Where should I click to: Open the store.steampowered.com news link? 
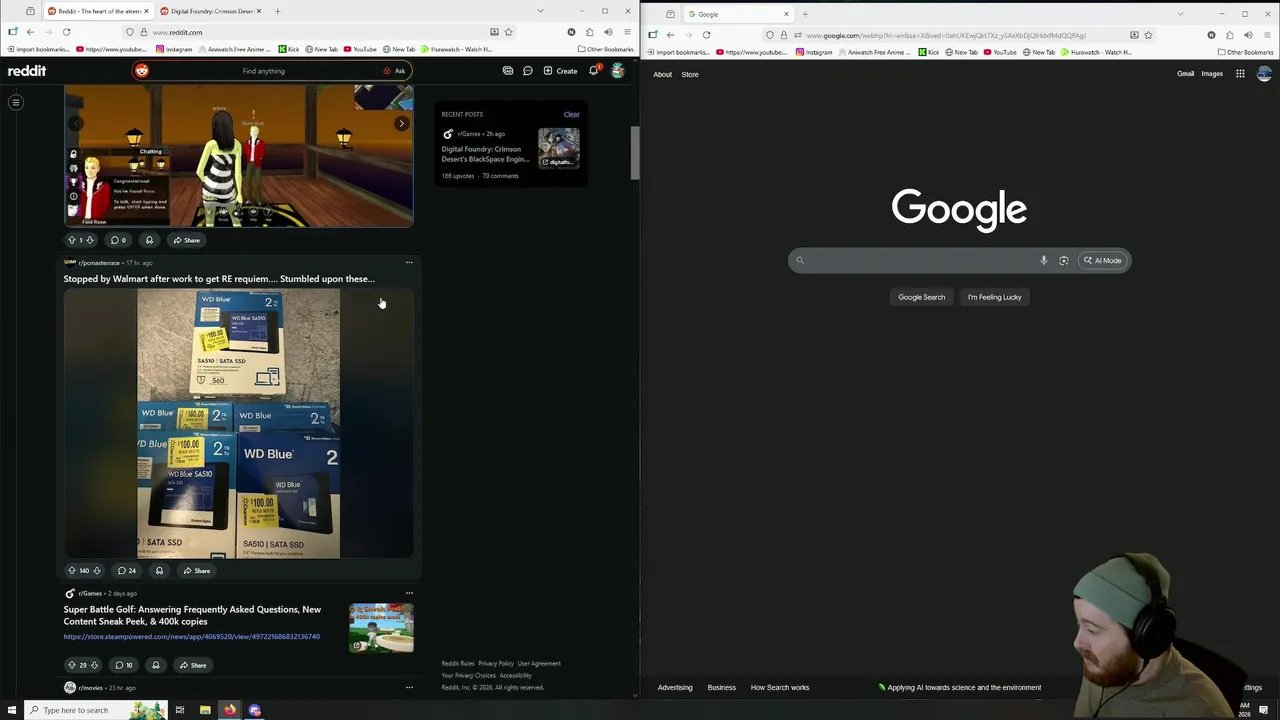[x=192, y=637]
